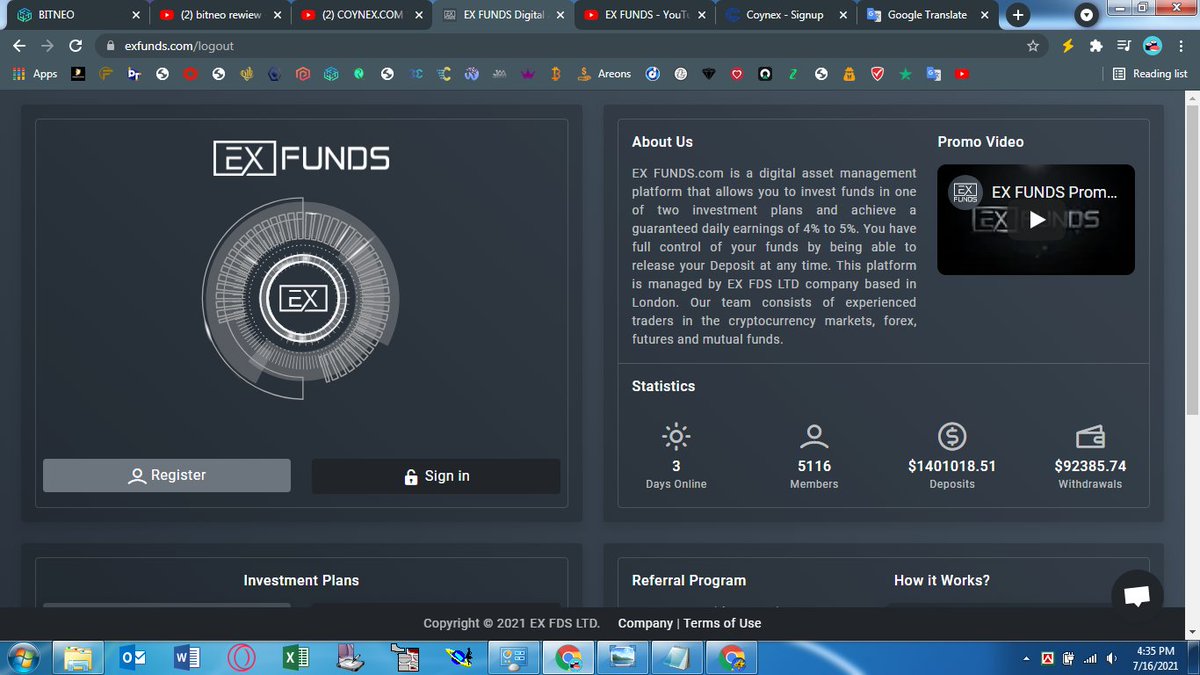The width and height of the screenshot is (1200, 675).
Task: Click the taskbar clock showing 4:35 PM
Action: [1155, 657]
